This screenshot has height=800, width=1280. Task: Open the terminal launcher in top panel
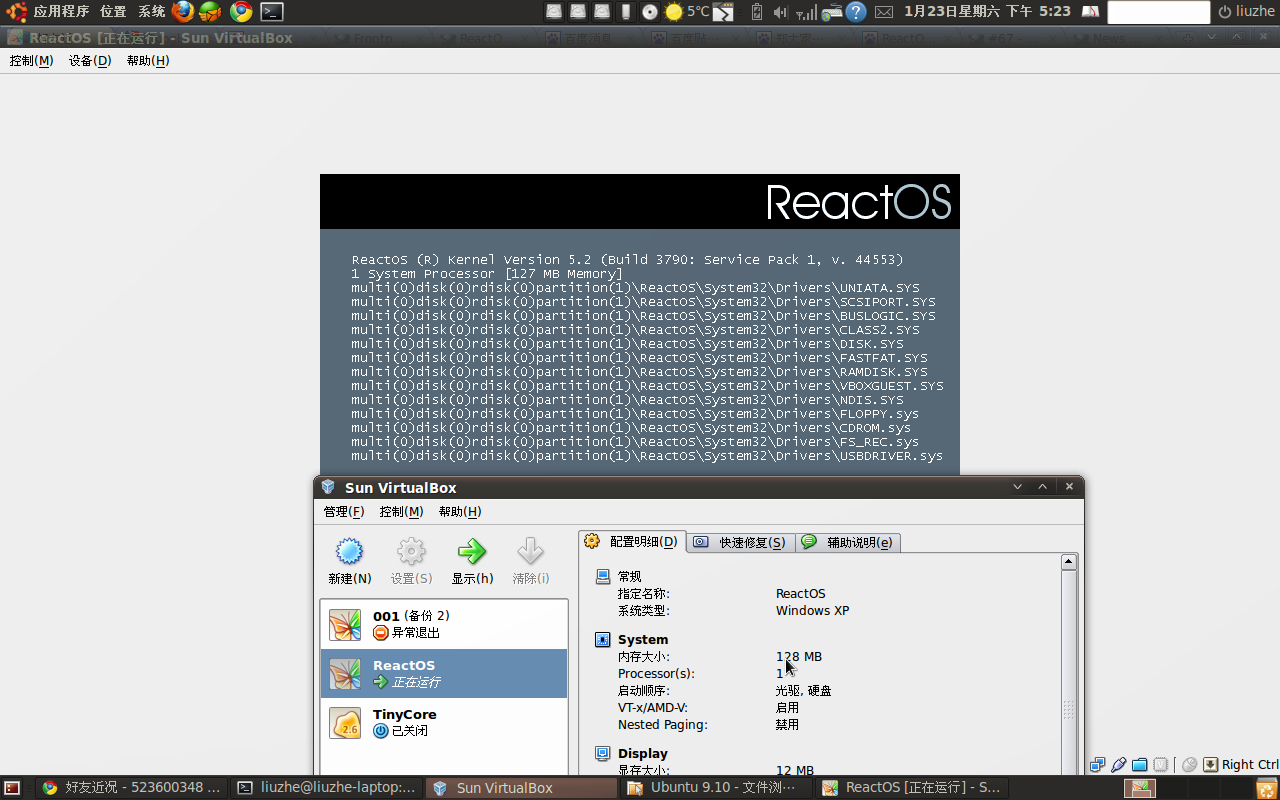coord(271,12)
